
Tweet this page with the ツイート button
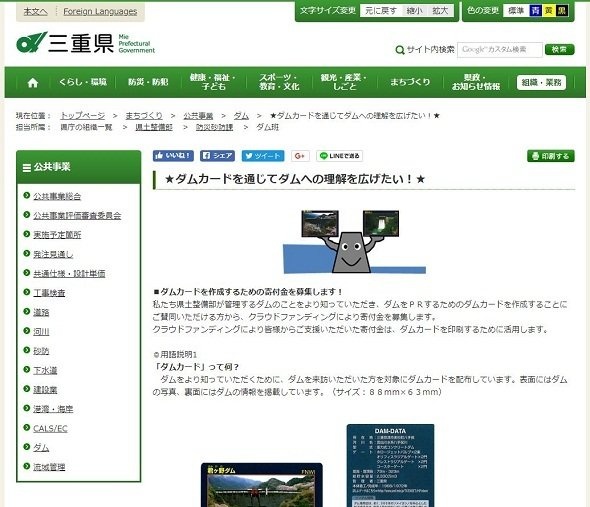click(263, 156)
